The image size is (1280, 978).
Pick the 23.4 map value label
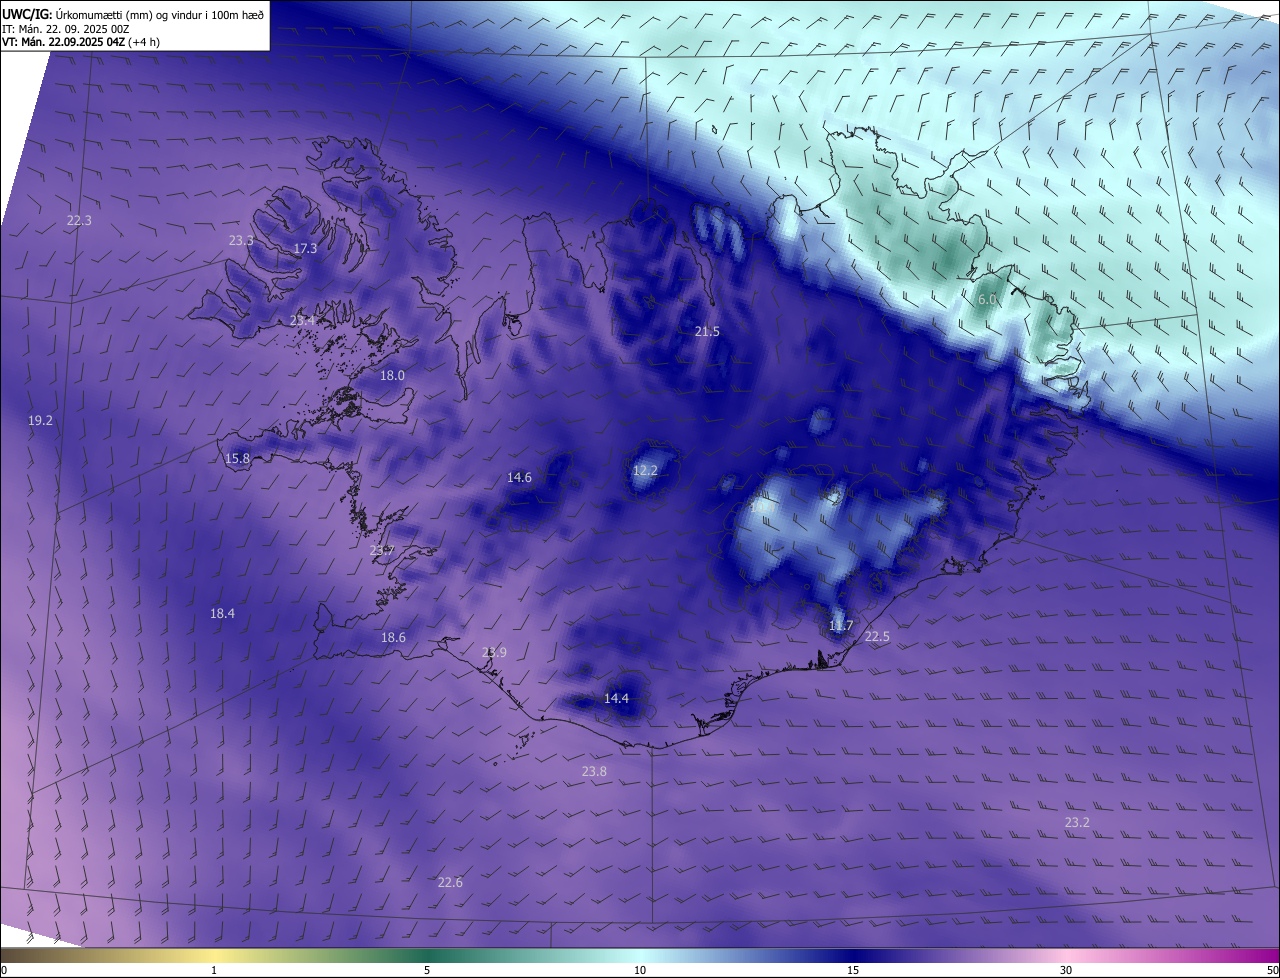point(302,320)
